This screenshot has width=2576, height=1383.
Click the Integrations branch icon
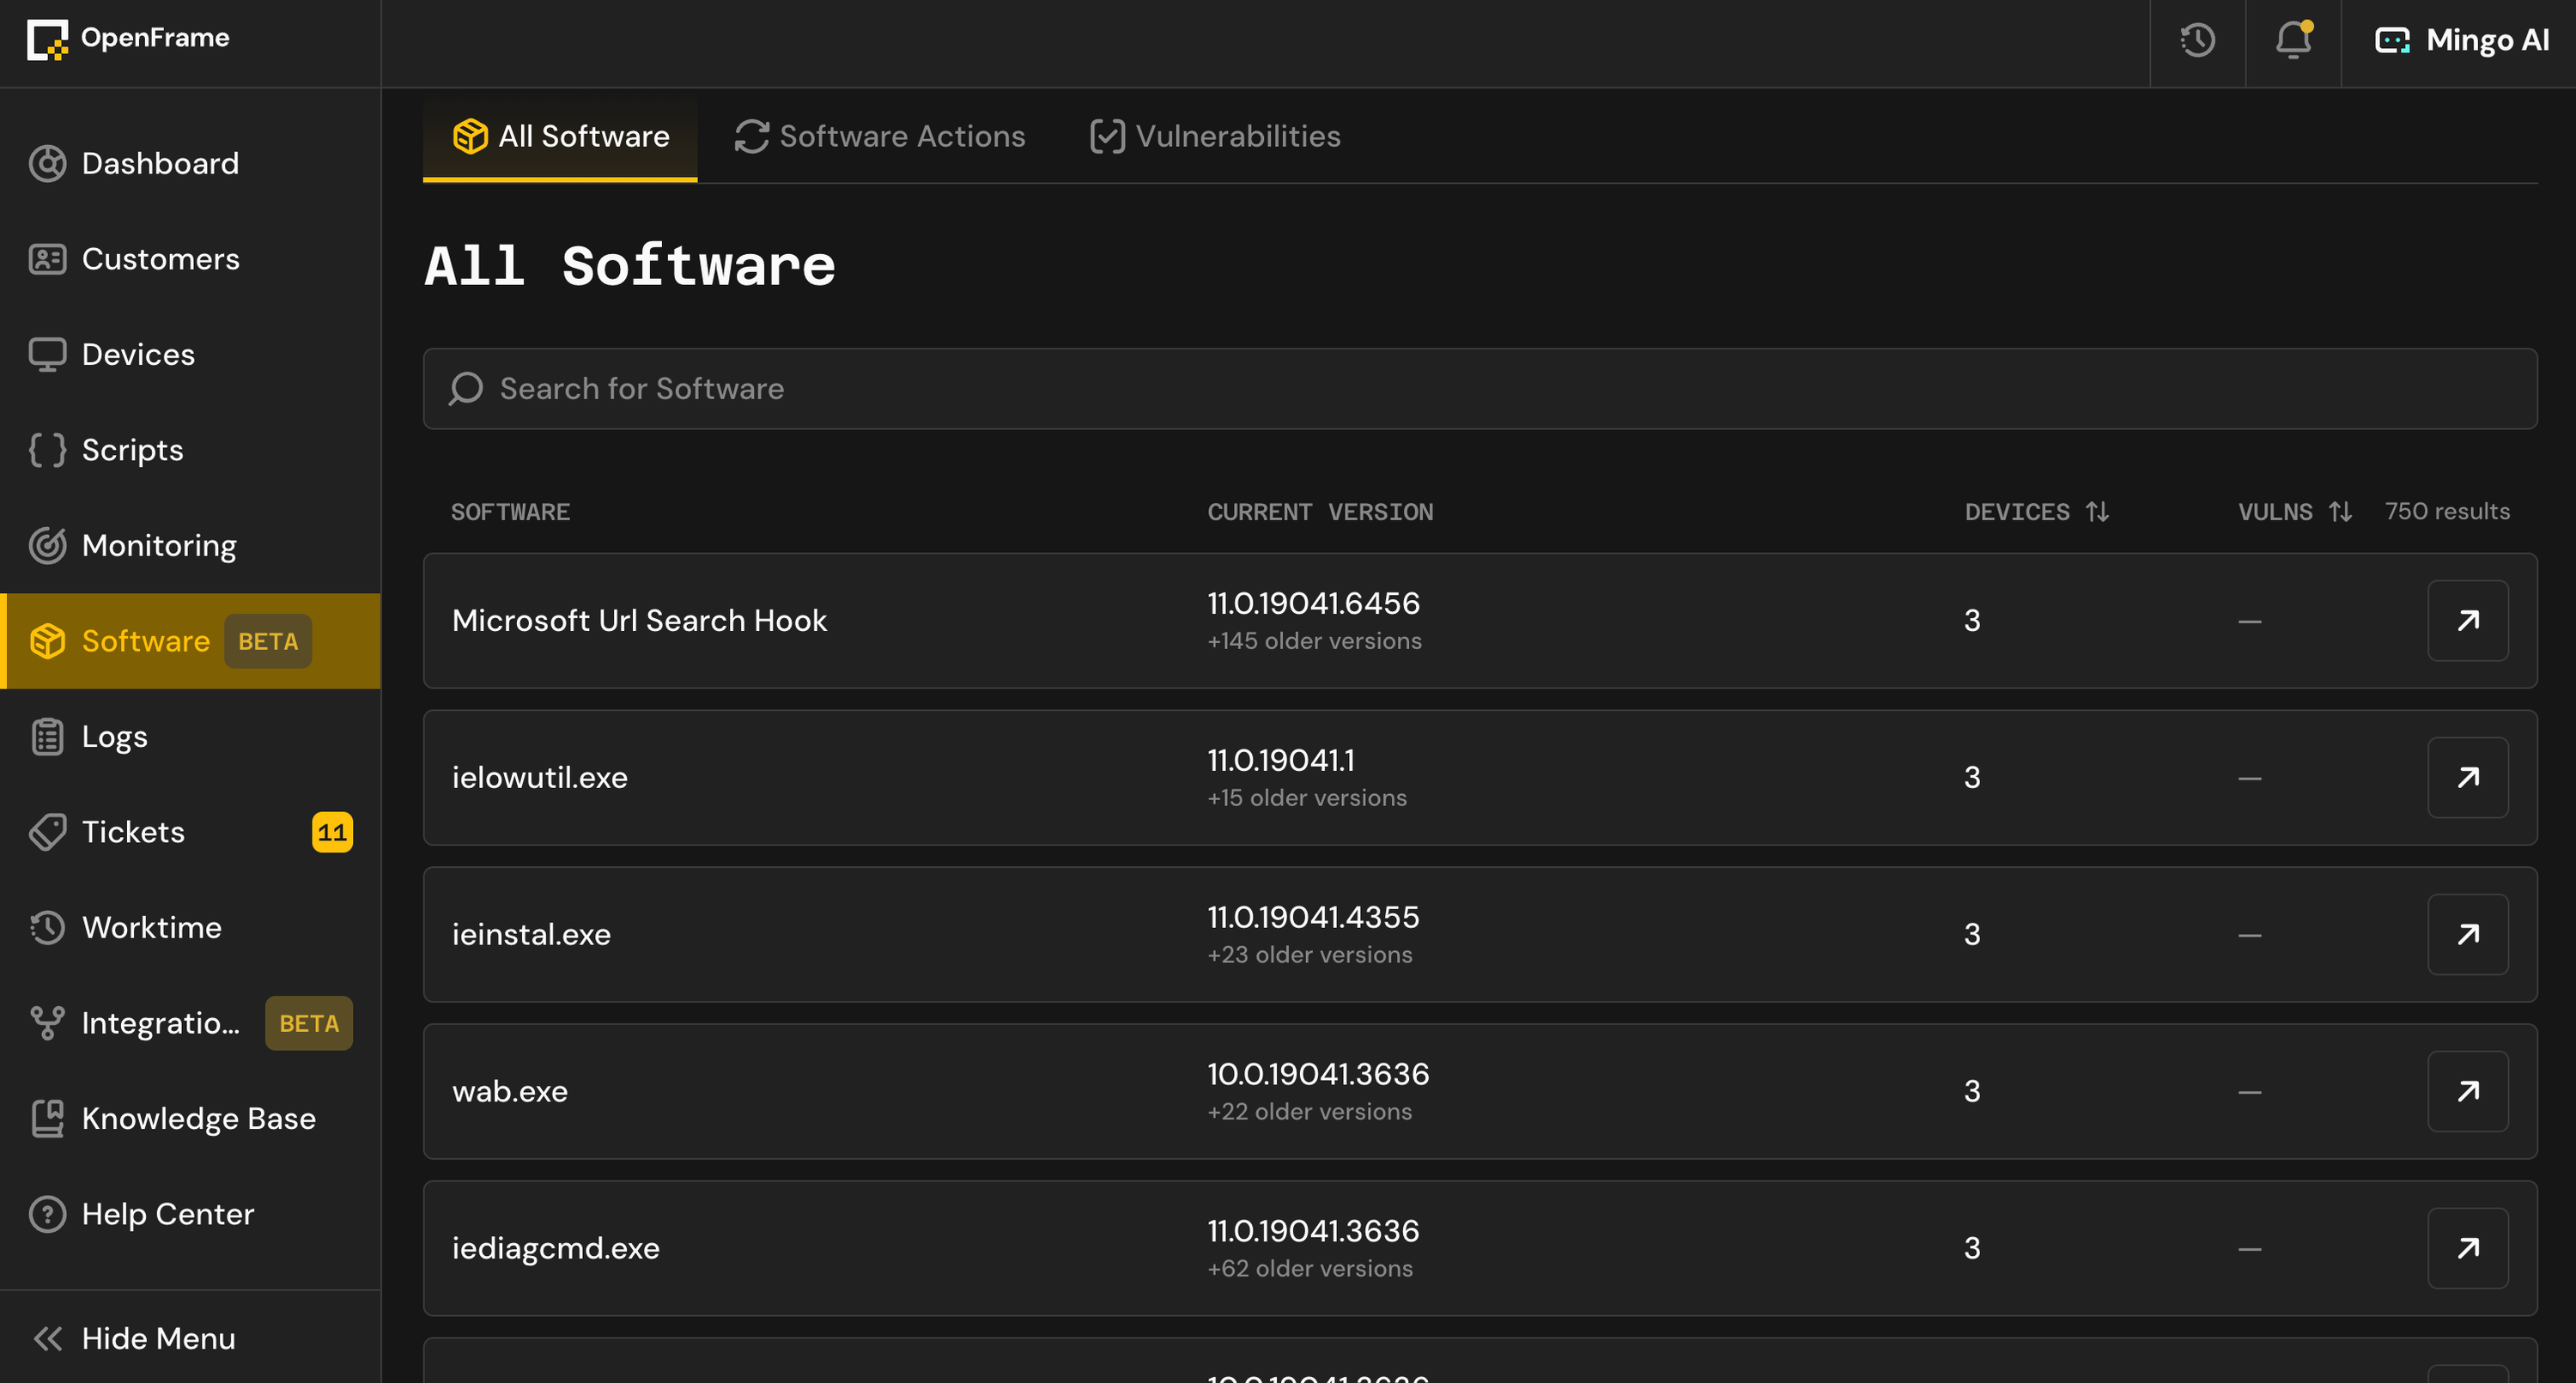[x=47, y=1023]
